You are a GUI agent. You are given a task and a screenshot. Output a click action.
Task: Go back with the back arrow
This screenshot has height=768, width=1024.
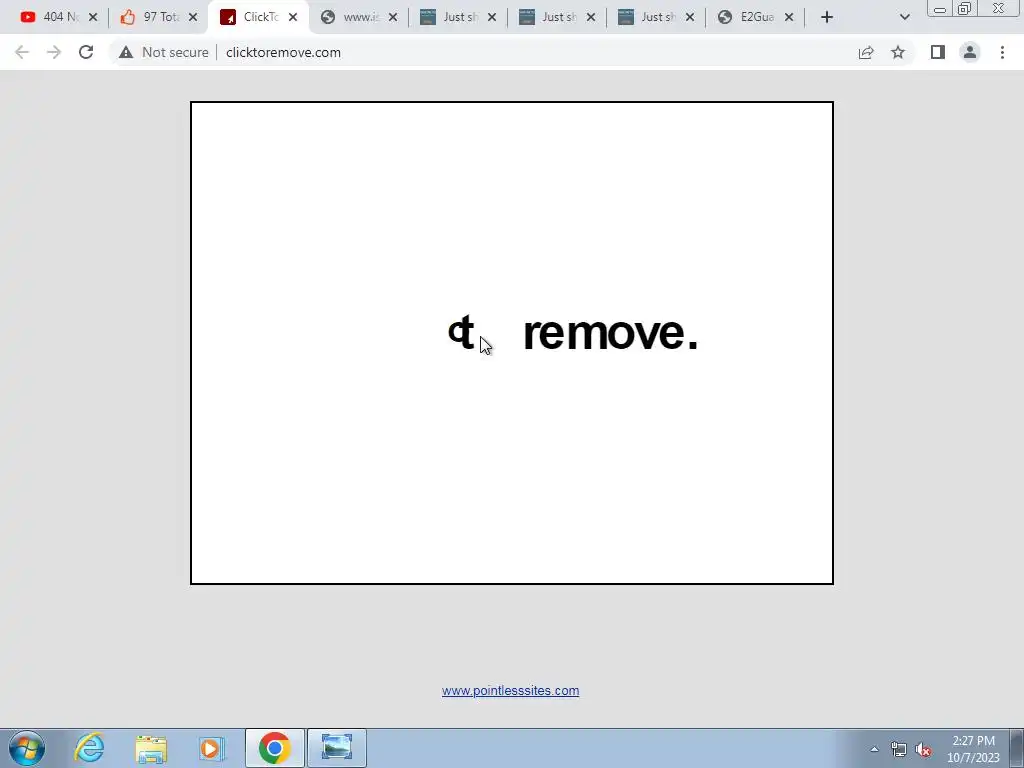pos(22,52)
